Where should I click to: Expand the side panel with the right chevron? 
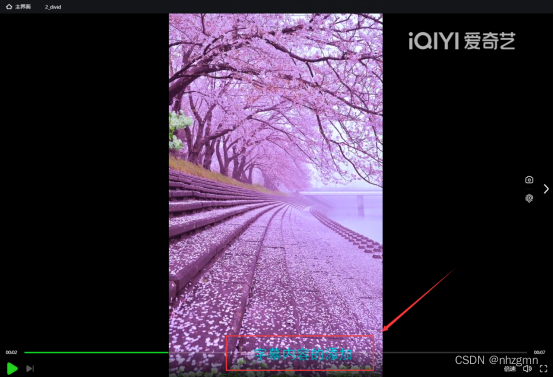(546, 189)
